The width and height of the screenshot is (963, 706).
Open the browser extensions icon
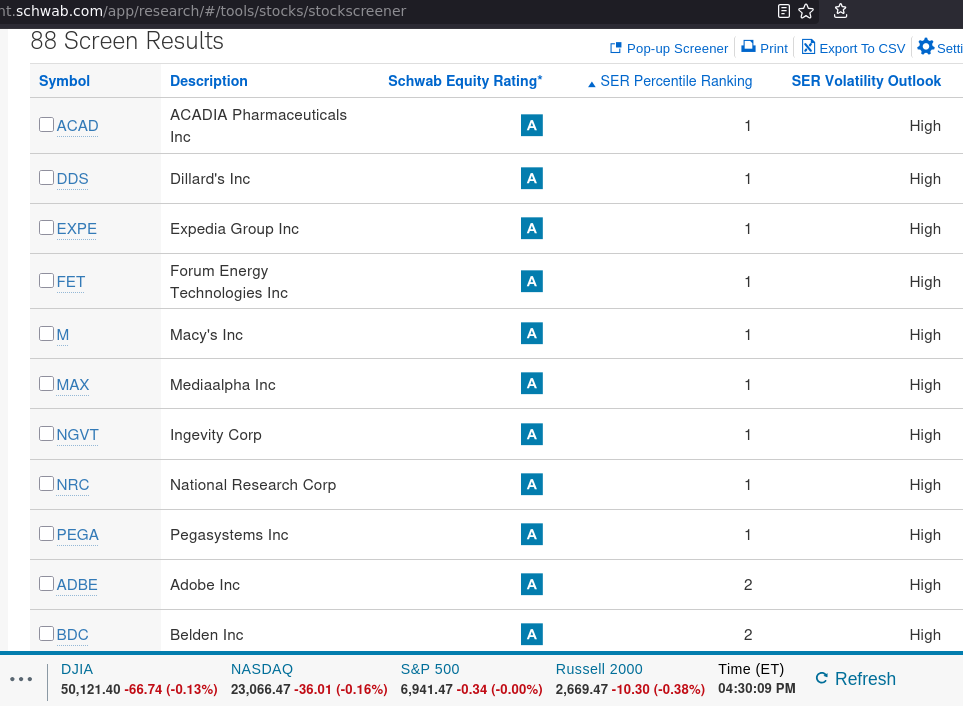click(x=841, y=11)
